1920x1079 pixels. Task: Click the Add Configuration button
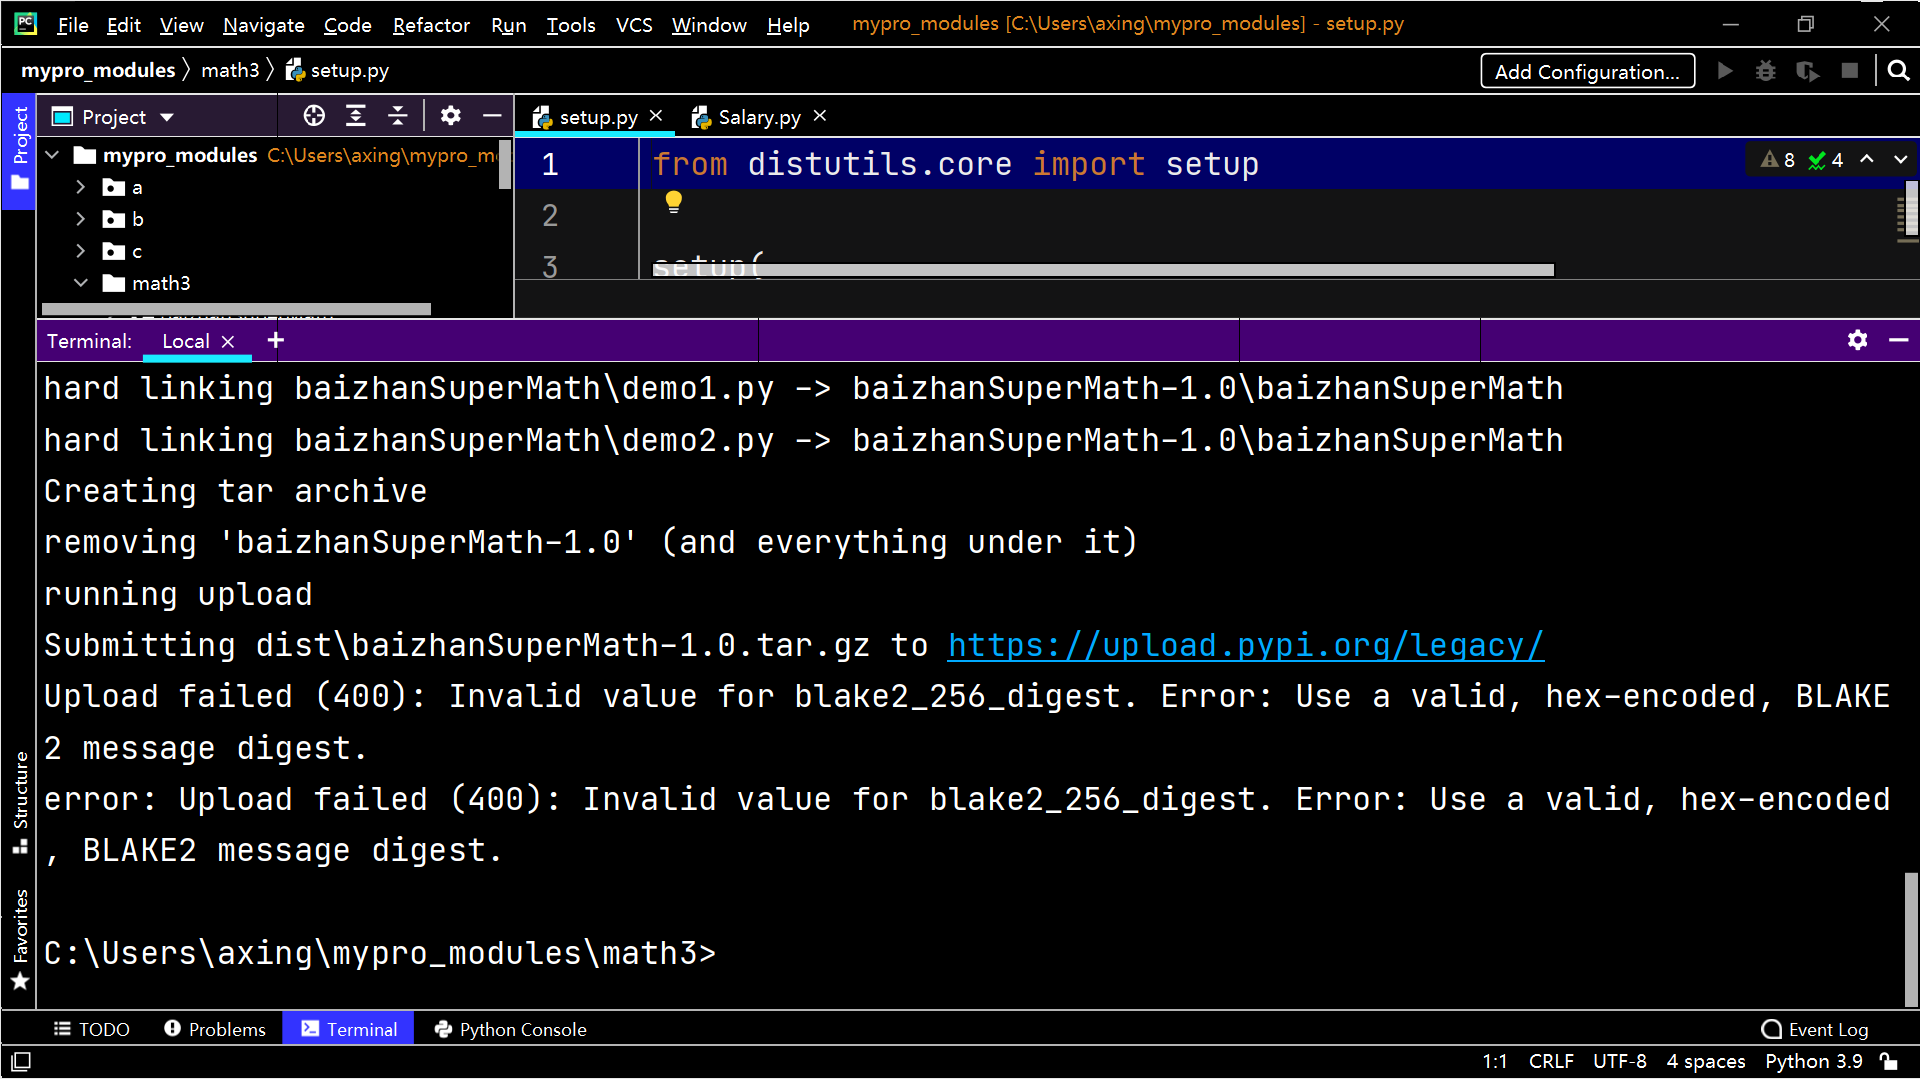[1587, 71]
